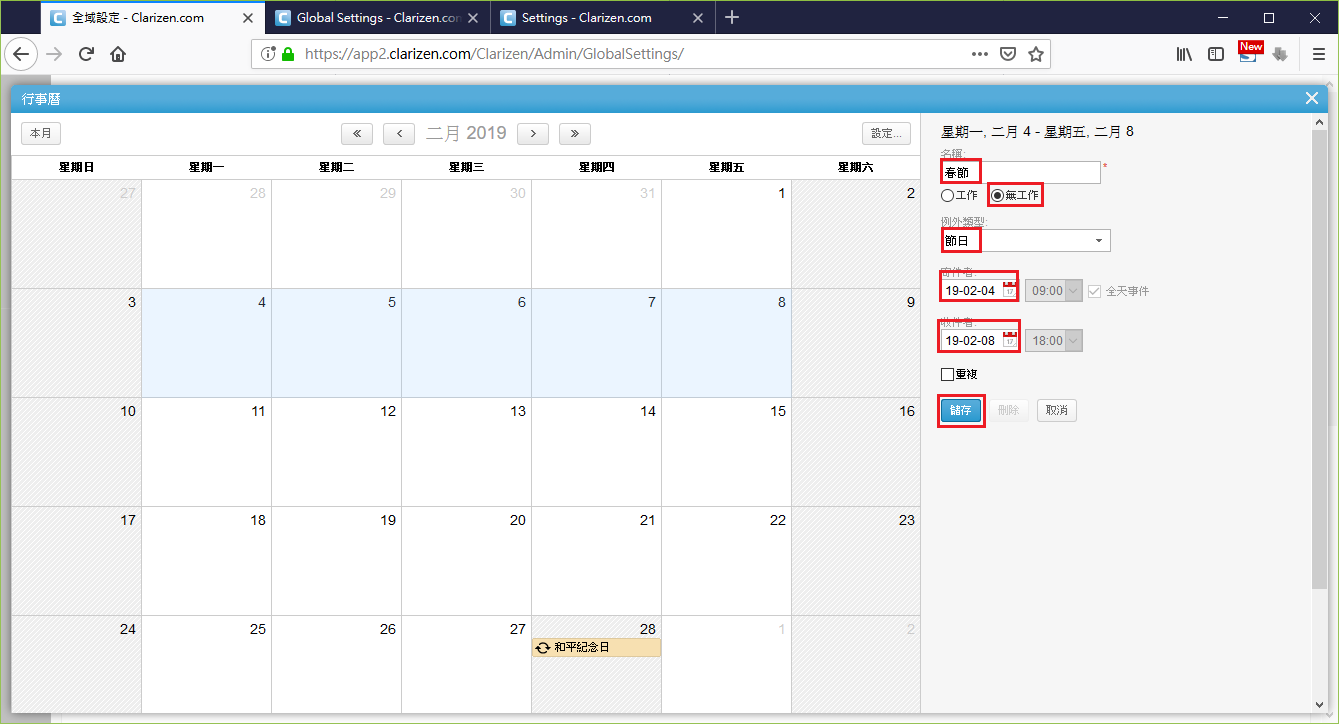This screenshot has width=1339, height=724.
Task: Select calendar day 10
Action: pos(76,452)
